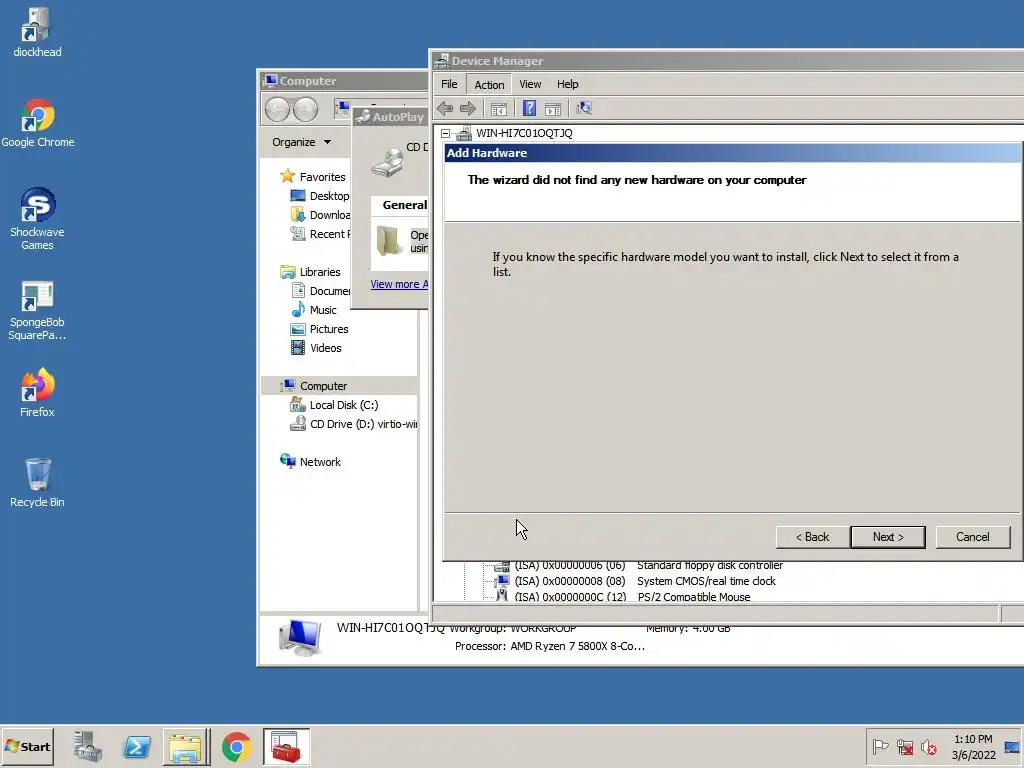Collapse the WIN-HI7C01OQTJQ tree node
The image size is (1024, 768).
(445, 133)
